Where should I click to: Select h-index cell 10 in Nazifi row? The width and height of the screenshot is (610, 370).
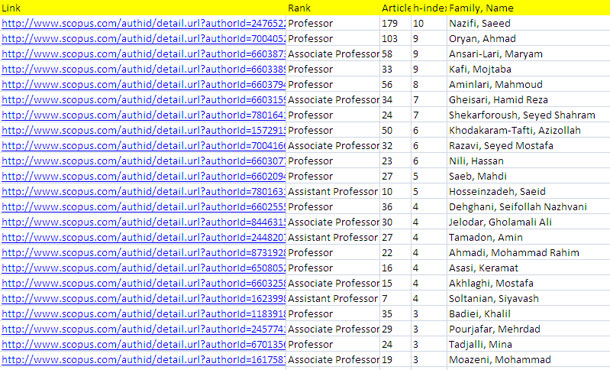click(x=429, y=23)
